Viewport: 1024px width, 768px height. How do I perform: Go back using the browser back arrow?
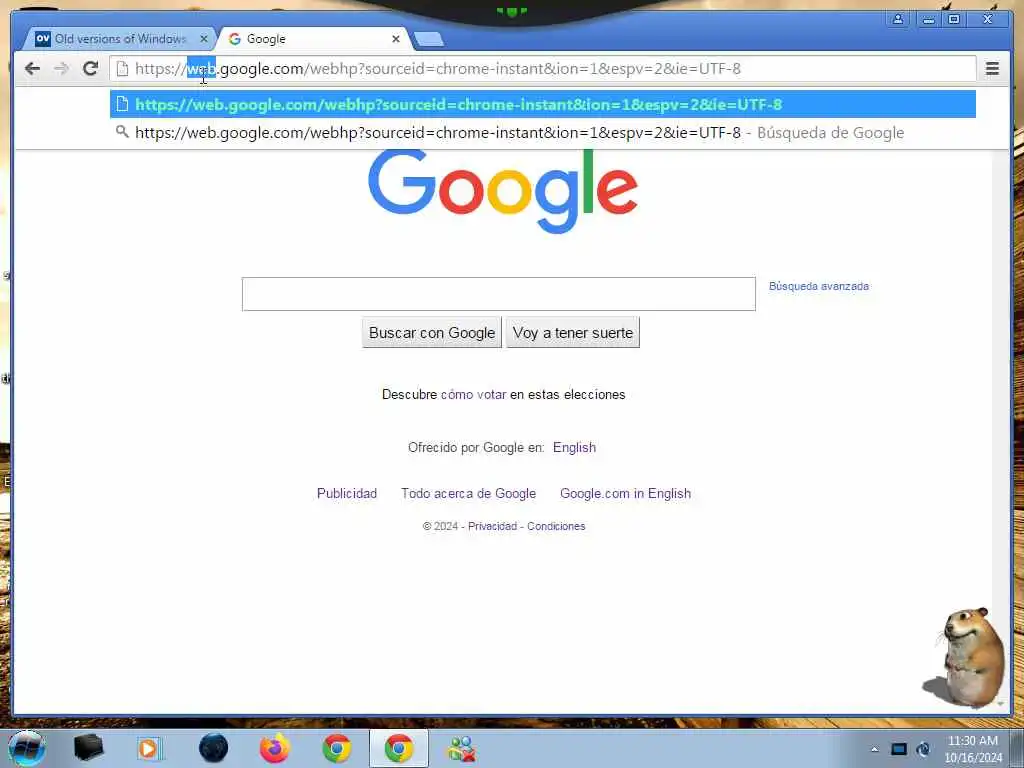[x=32, y=69]
